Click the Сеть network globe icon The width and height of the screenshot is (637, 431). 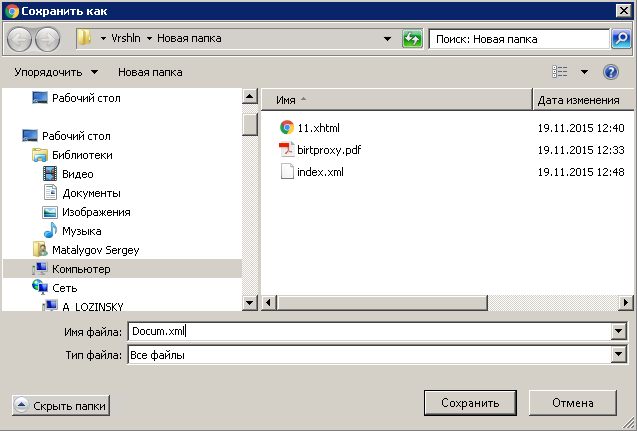pos(40,287)
